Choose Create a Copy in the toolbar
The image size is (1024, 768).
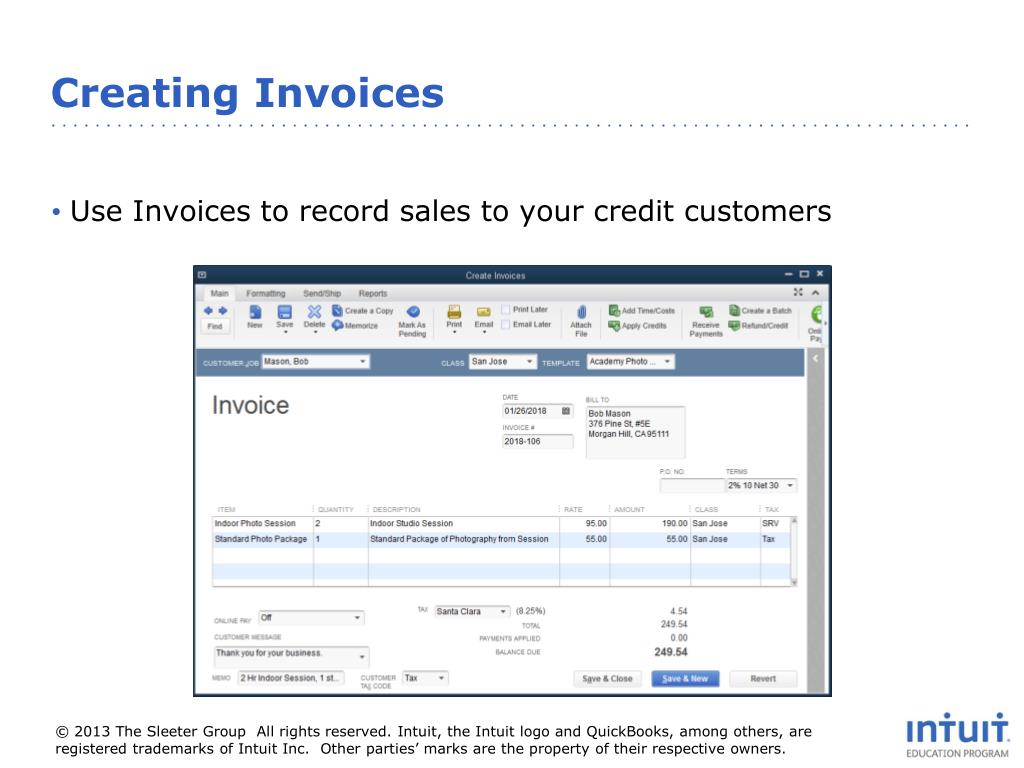click(363, 311)
